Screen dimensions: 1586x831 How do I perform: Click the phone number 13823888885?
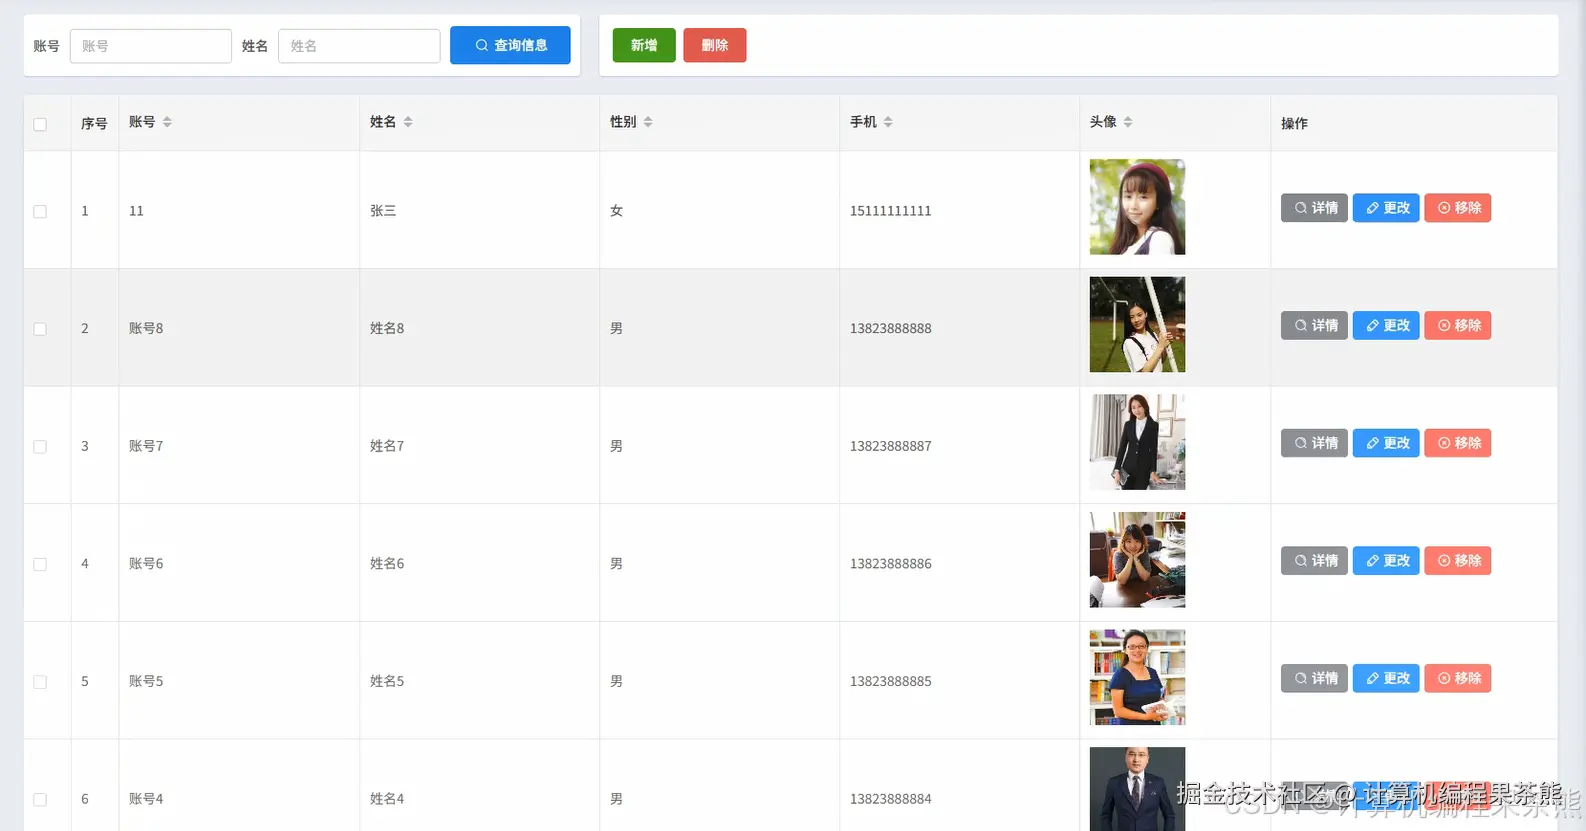[x=891, y=682]
